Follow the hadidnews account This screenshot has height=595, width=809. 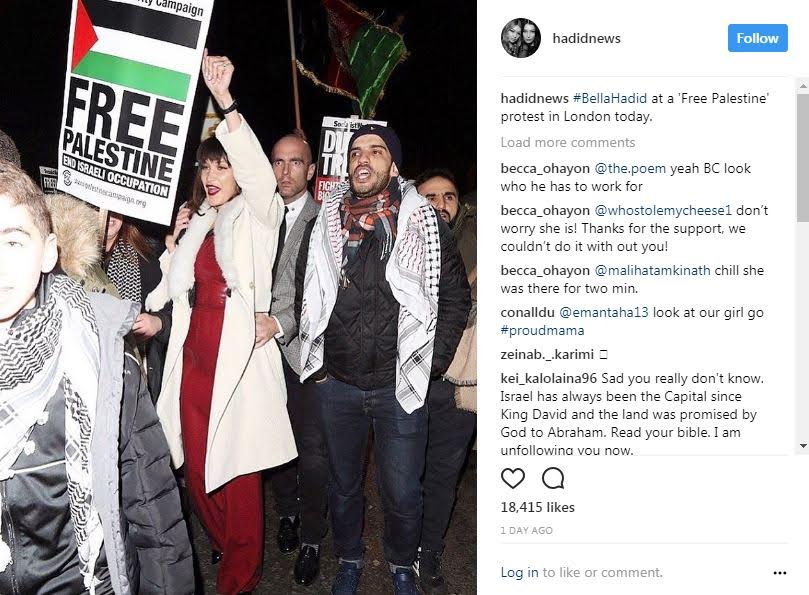[x=757, y=38]
